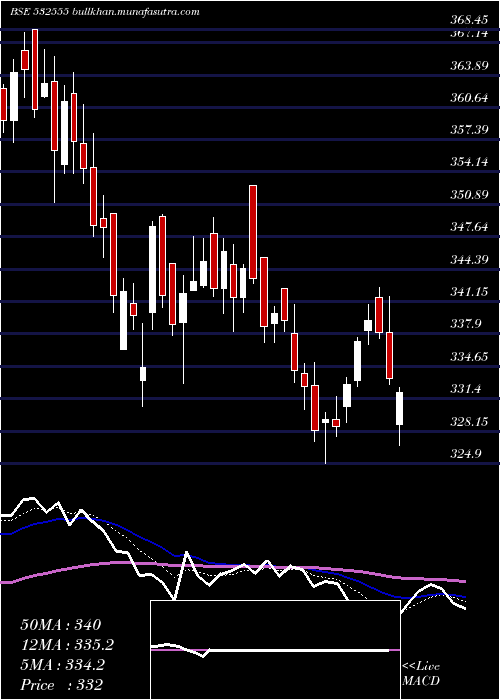Click the last white candlestick near 331.4
This screenshot has height=700, width=500.
[x=400, y=408]
